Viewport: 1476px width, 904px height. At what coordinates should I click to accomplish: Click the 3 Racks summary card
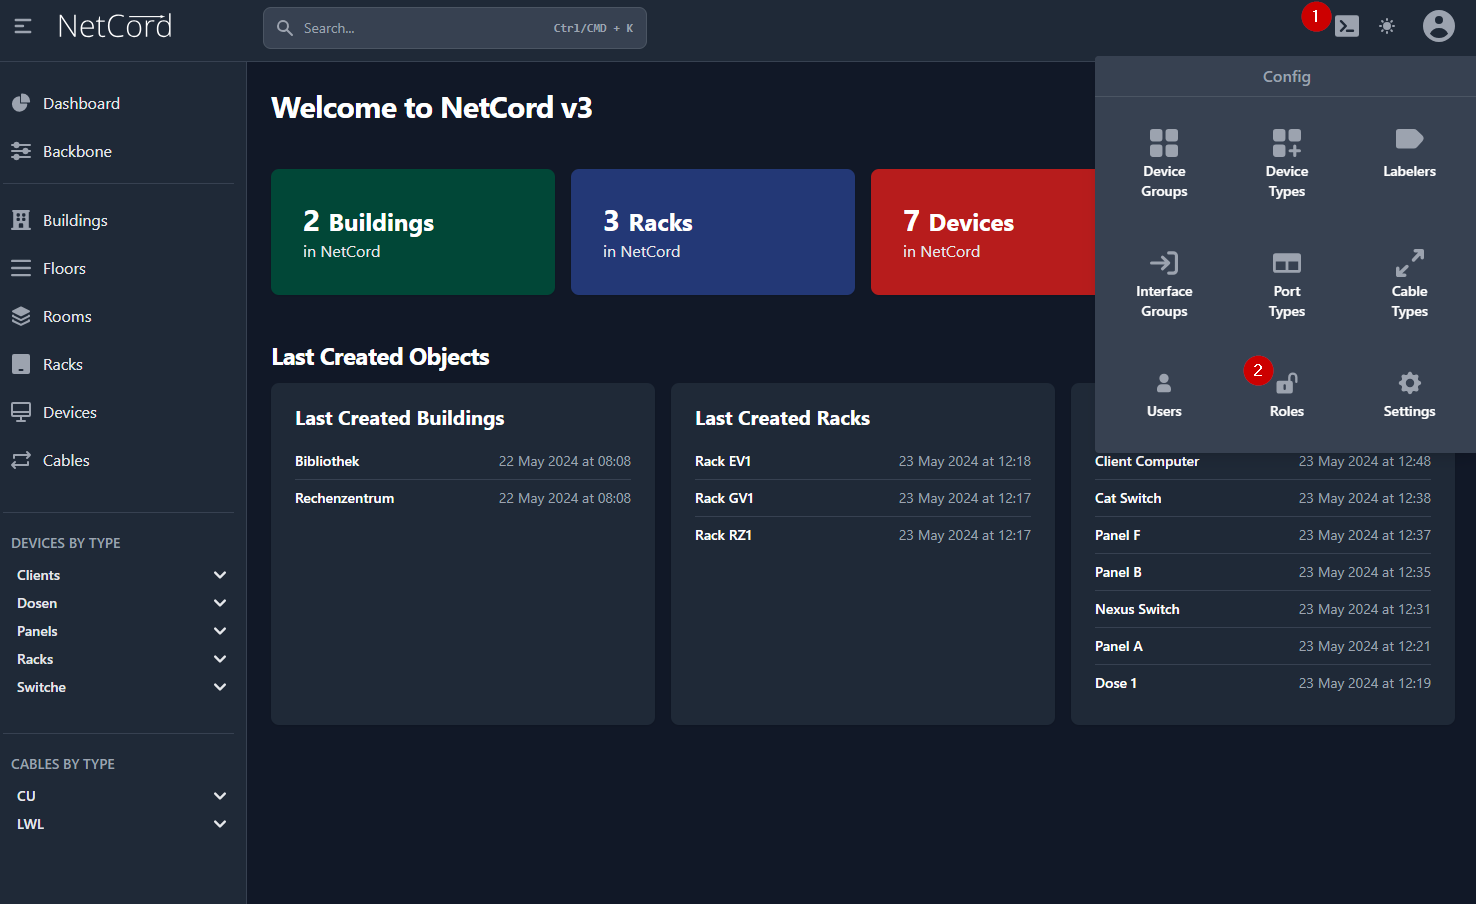[712, 232]
